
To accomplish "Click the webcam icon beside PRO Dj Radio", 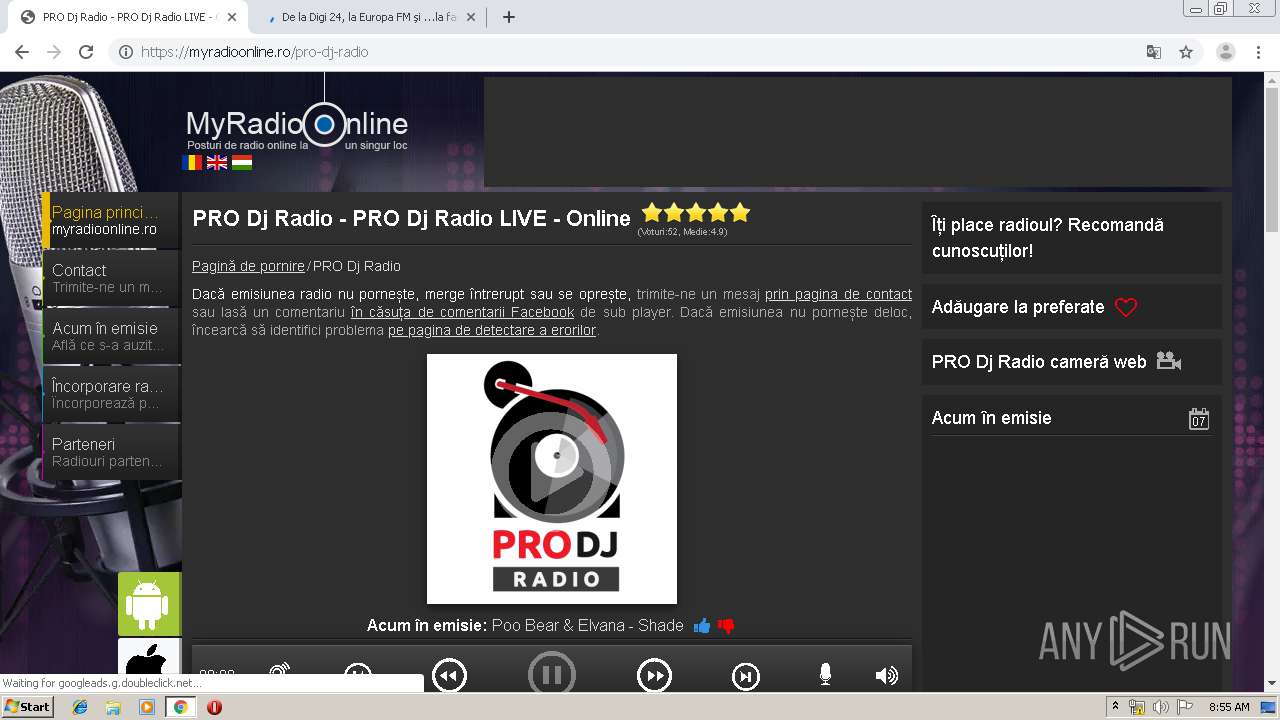I will click(1169, 361).
